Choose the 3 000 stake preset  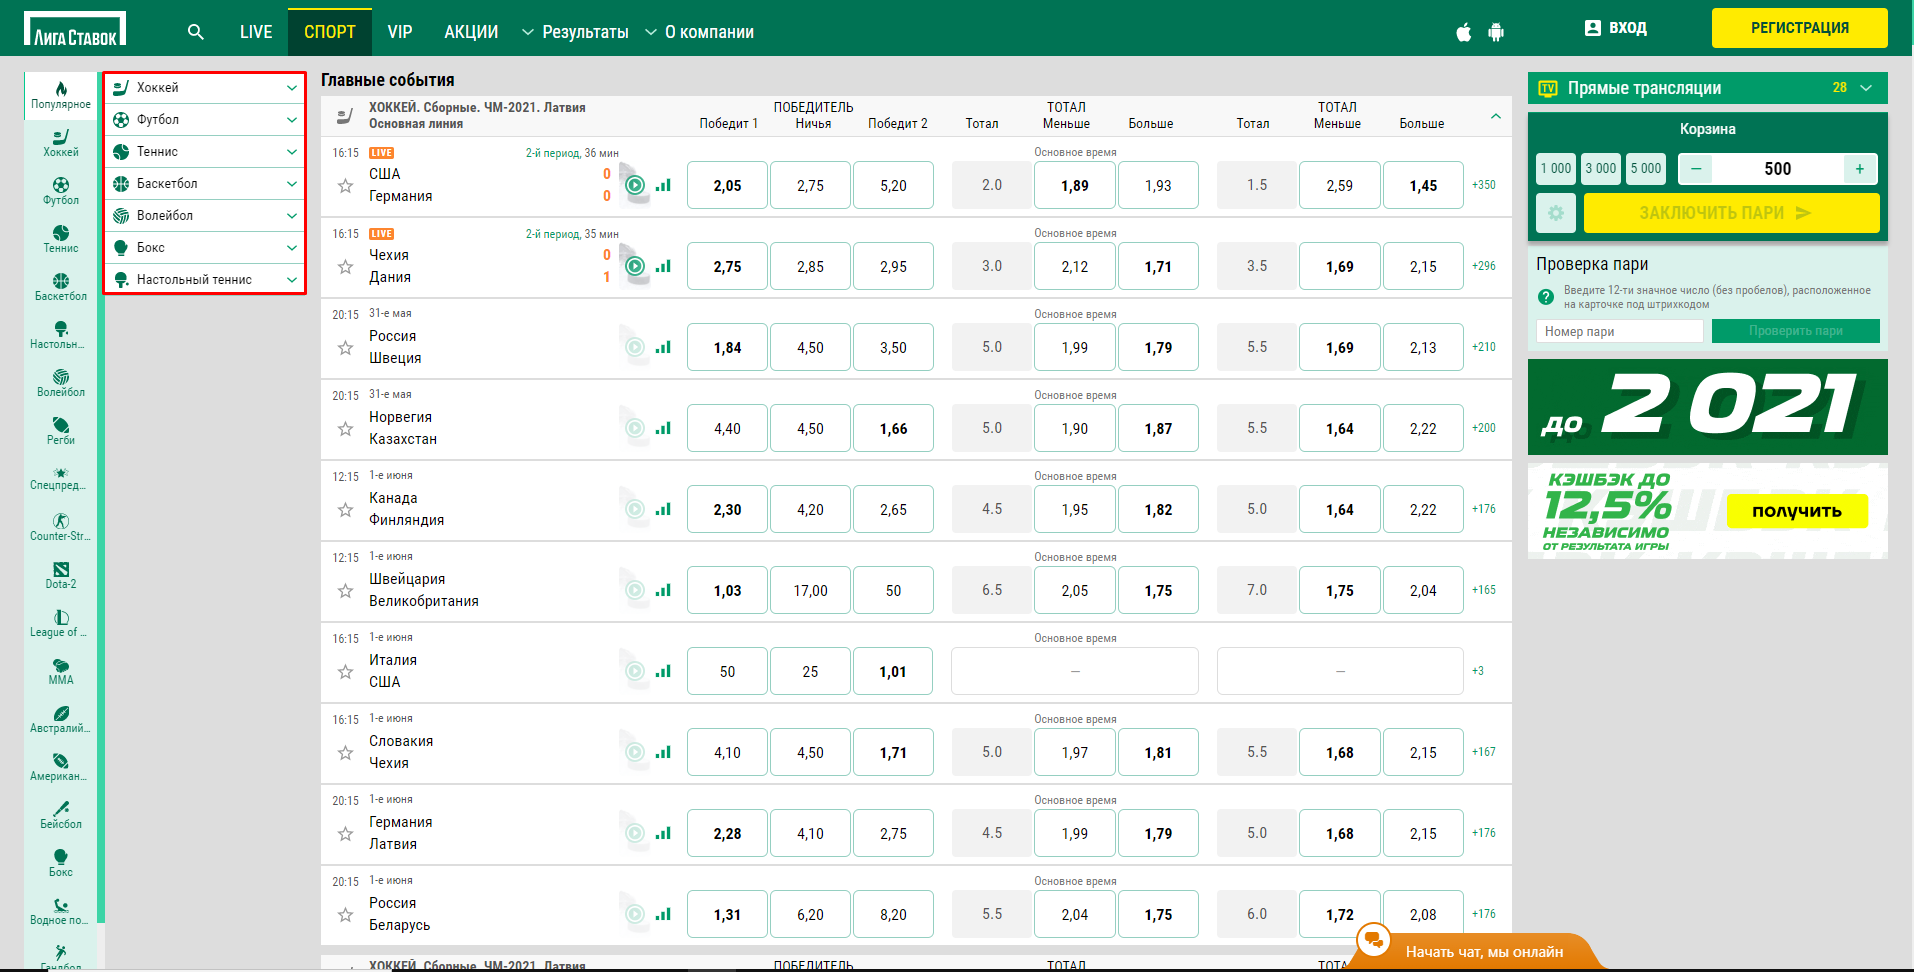coord(1601,168)
